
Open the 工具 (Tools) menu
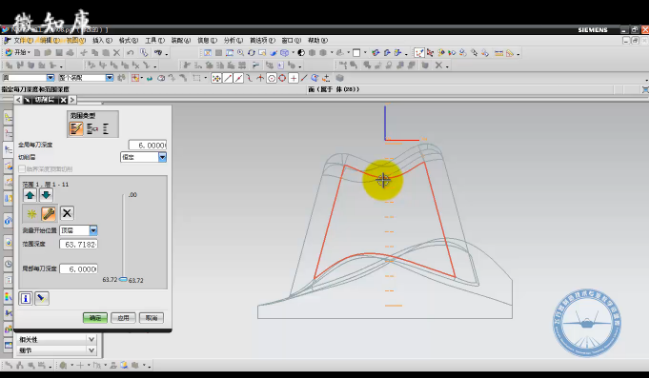point(155,41)
